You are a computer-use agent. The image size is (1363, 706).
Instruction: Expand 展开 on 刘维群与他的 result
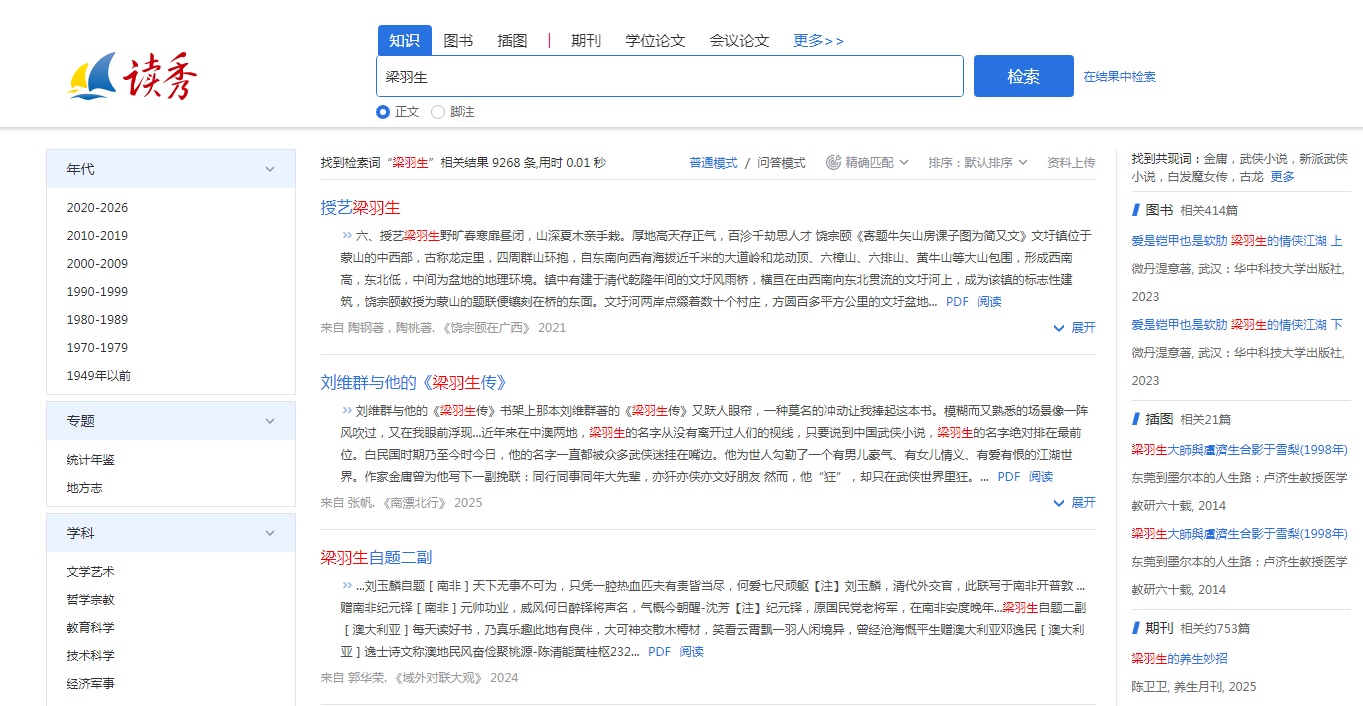coord(1075,502)
